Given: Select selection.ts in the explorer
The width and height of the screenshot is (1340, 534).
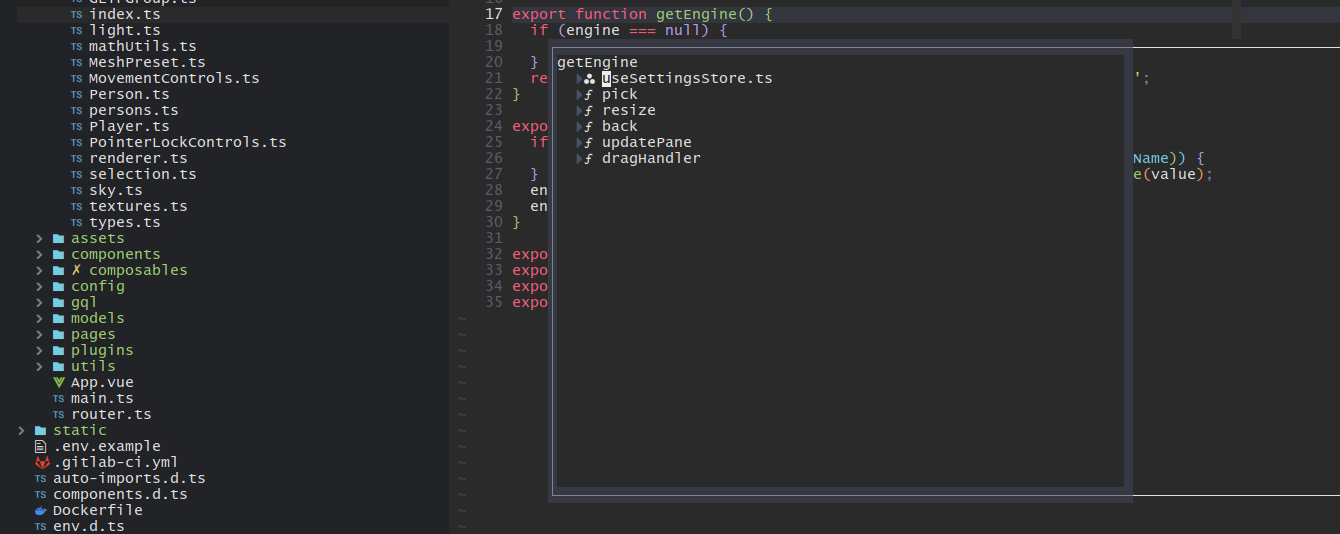Looking at the screenshot, I should pyautogui.click(x=143, y=175).
